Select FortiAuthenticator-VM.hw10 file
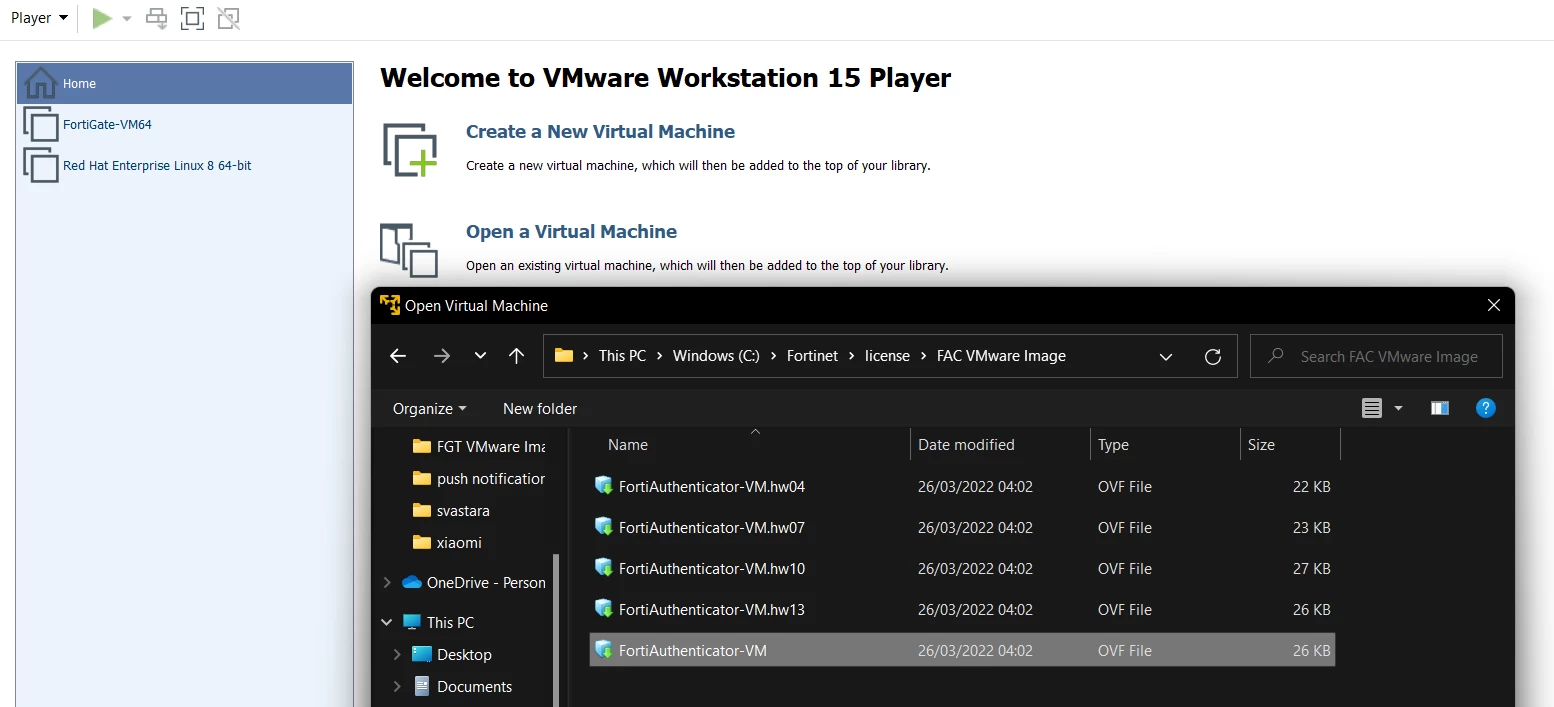The height and width of the screenshot is (707, 1554). pyautogui.click(x=962, y=568)
